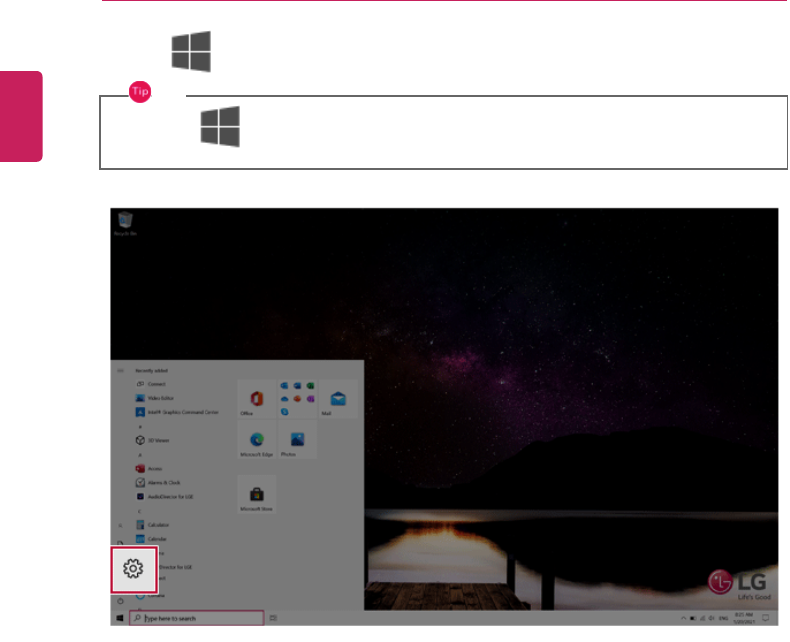This screenshot has height=642, width=790.
Task: Click the 'Recently added' header
Action: 151,371
